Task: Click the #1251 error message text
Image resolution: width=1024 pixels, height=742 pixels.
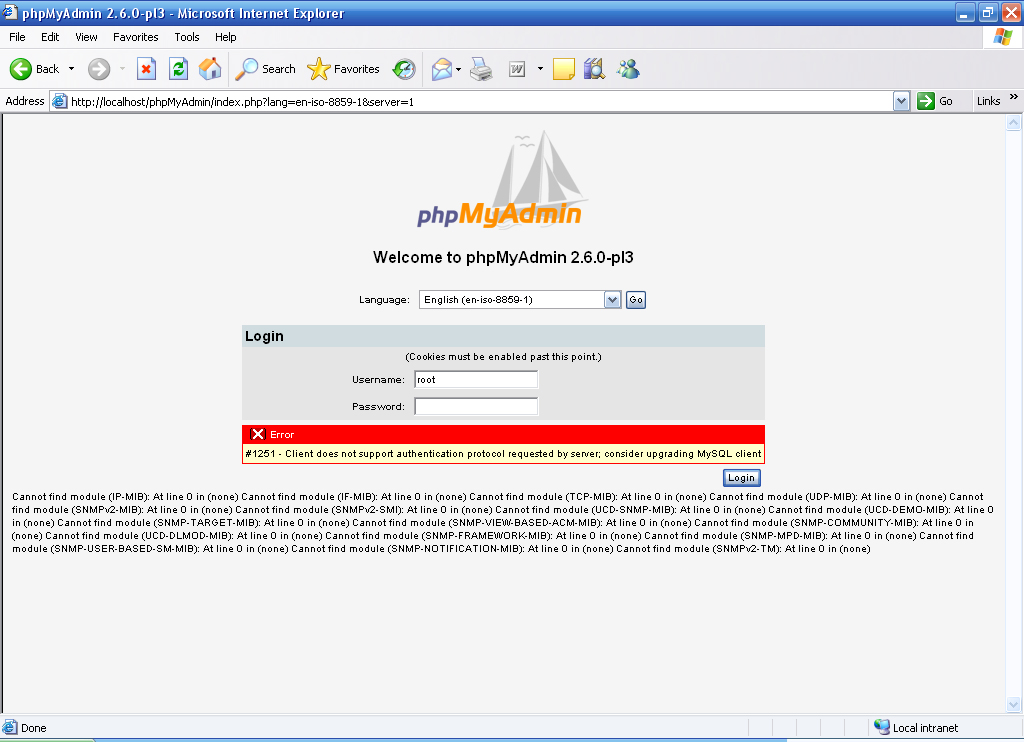Action: click(504, 454)
